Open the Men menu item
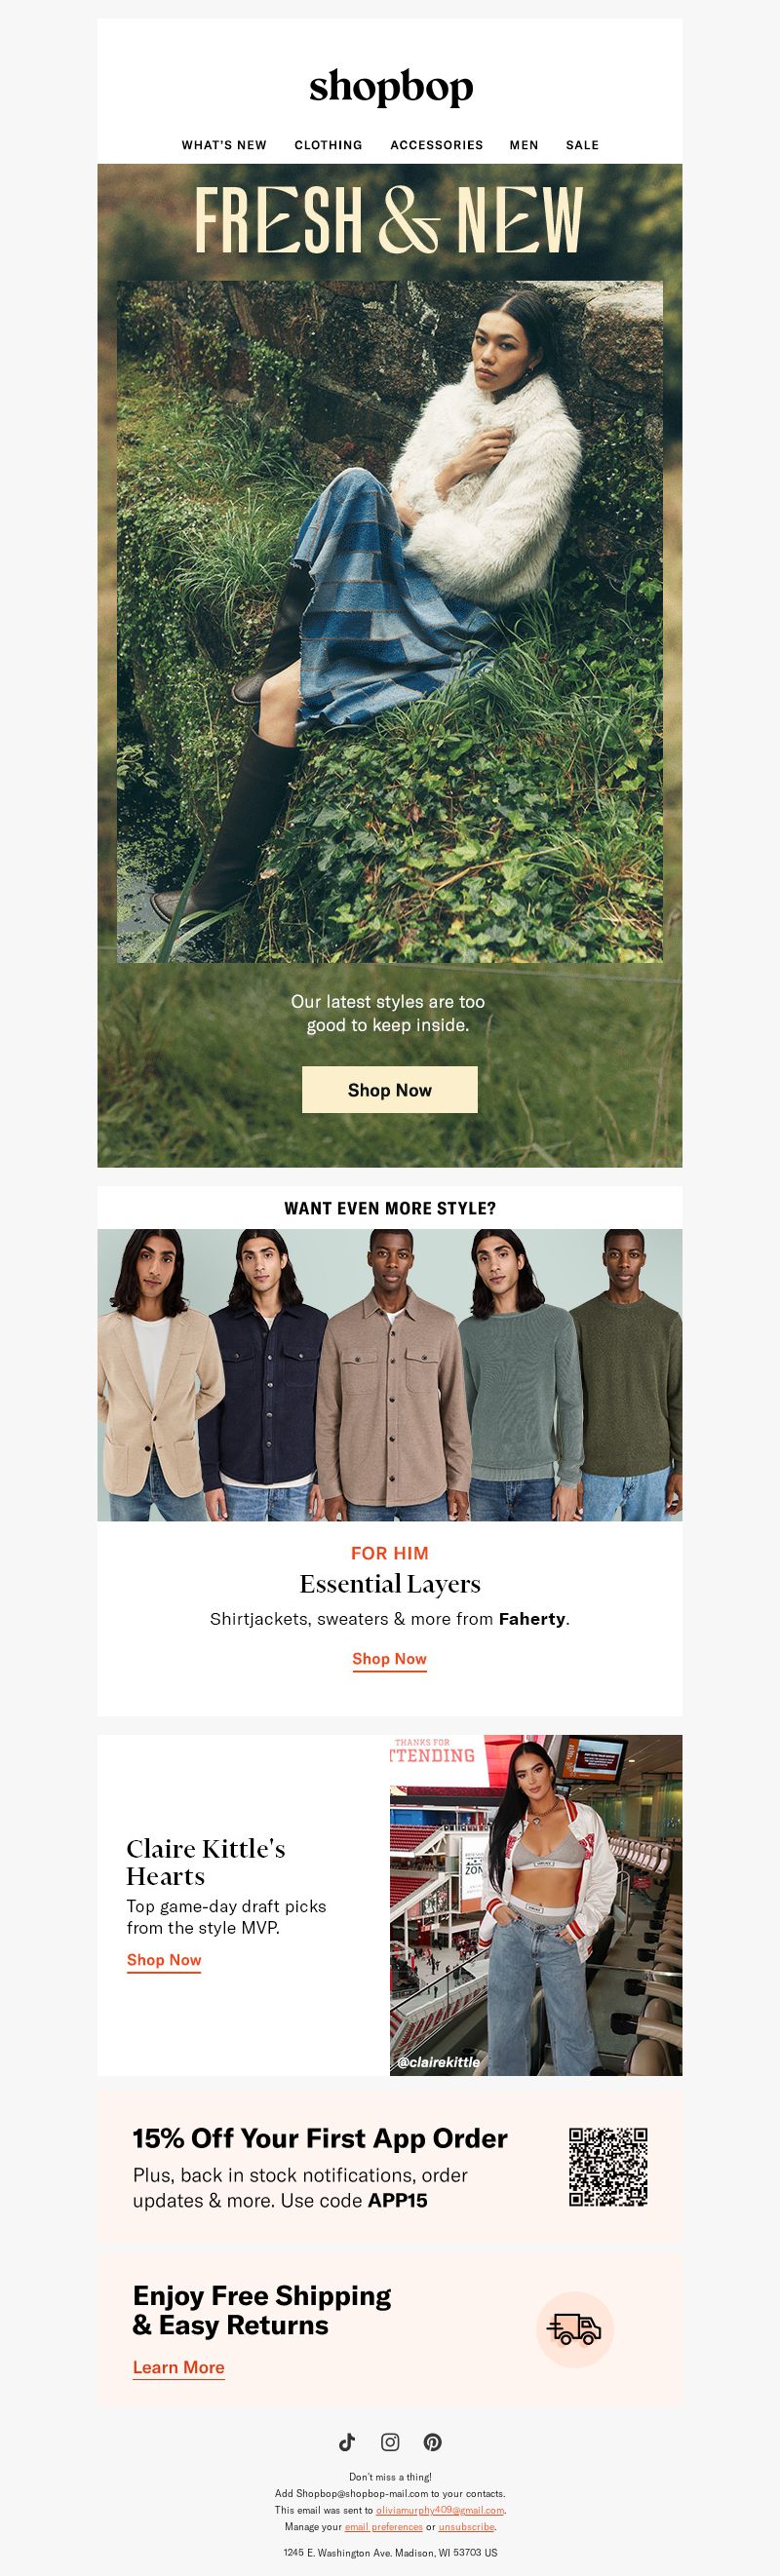The height and width of the screenshot is (2576, 780). (x=524, y=145)
